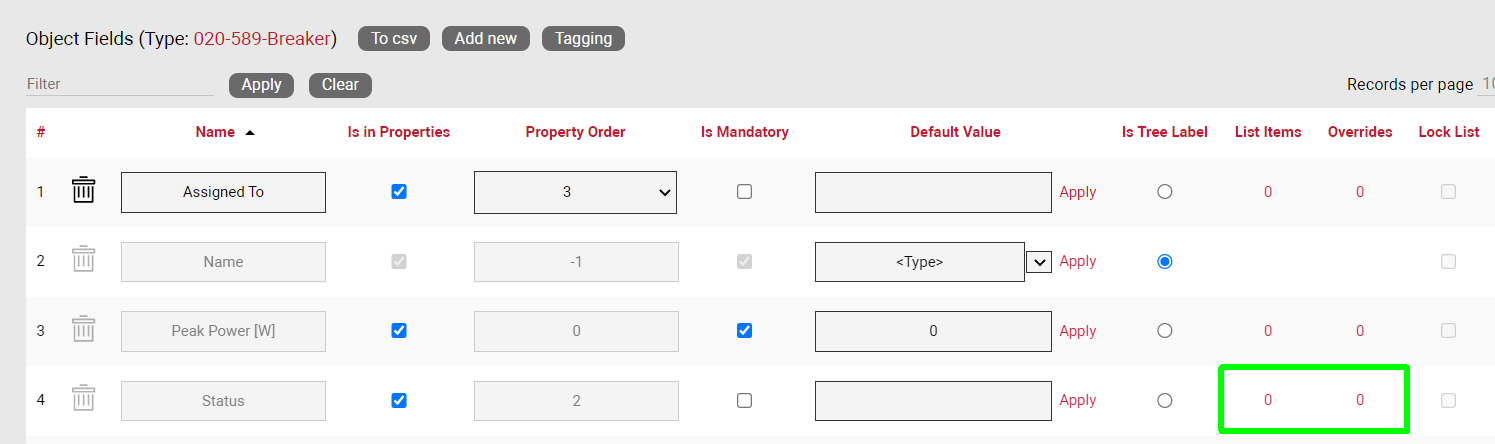Toggle sort arrow beside Name header
1495x444 pixels.
(250, 132)
